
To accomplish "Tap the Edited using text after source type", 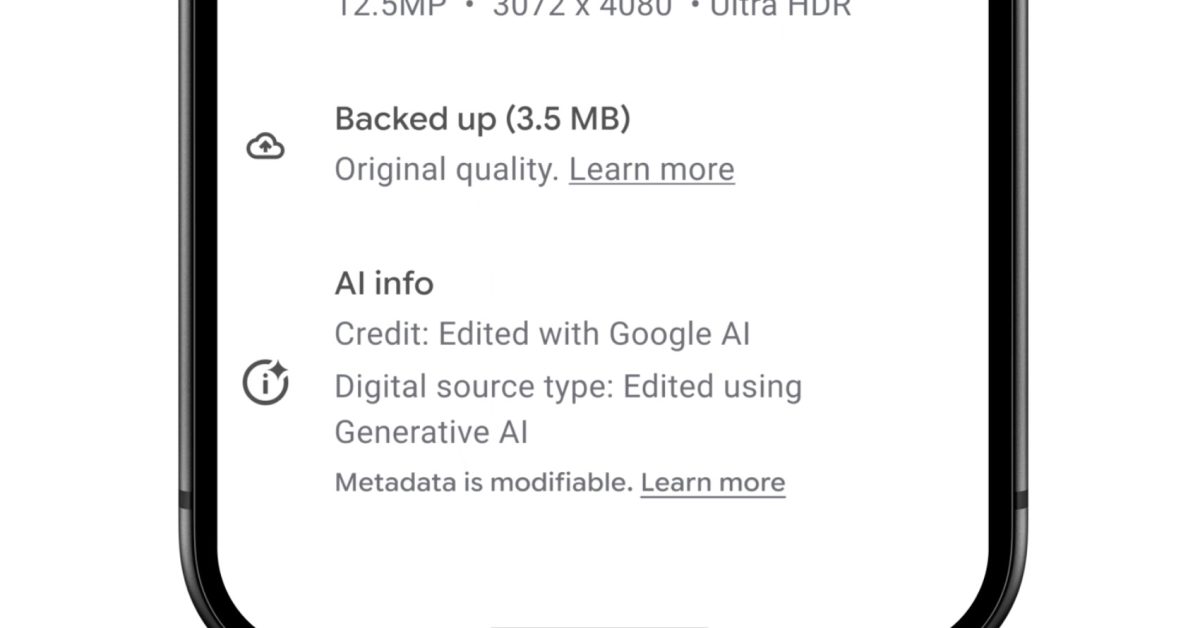I will (x=712, y=386).
